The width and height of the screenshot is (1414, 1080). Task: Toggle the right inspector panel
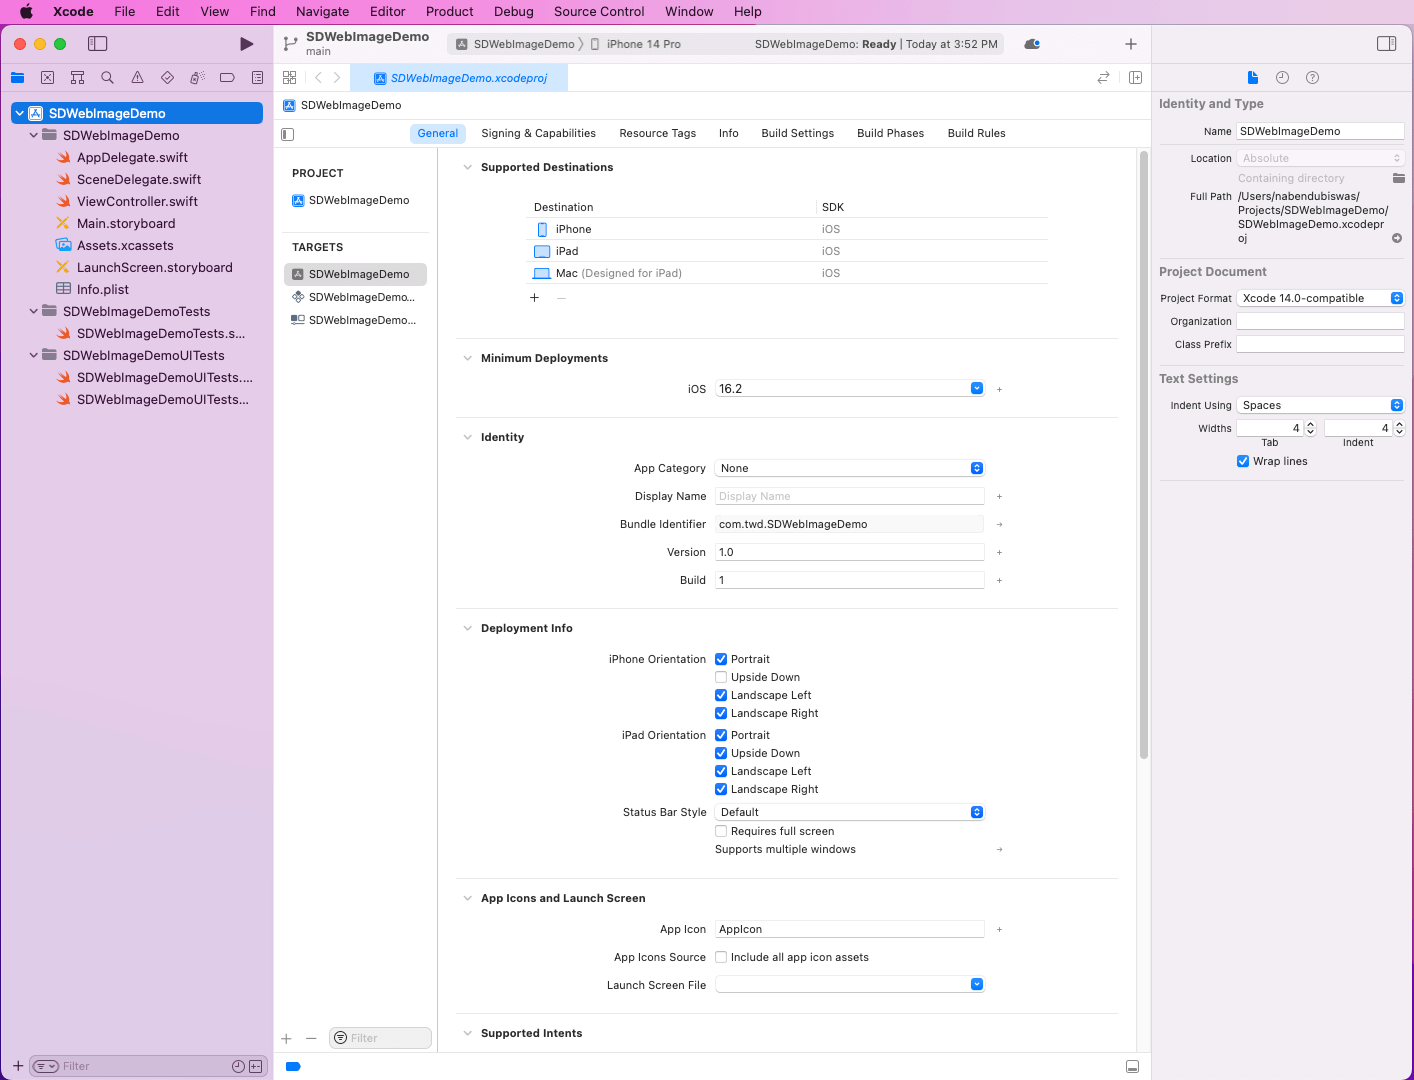coord(1386,44)
